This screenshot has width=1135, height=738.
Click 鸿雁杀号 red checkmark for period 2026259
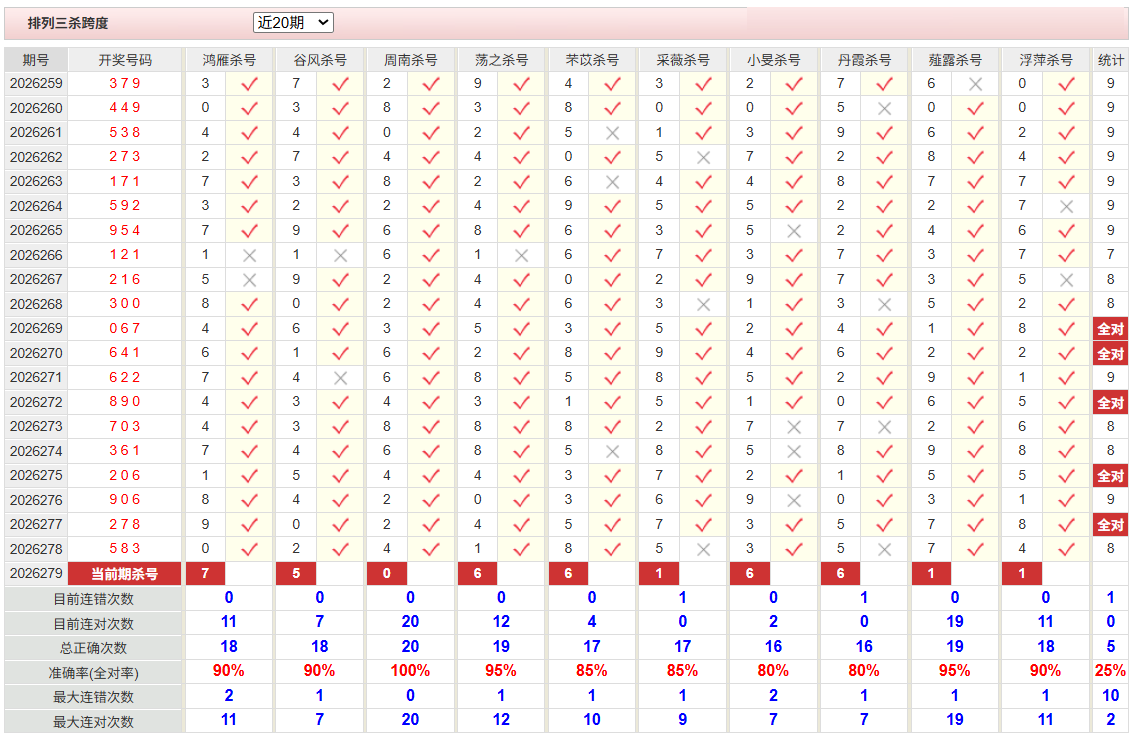[249, 84]
